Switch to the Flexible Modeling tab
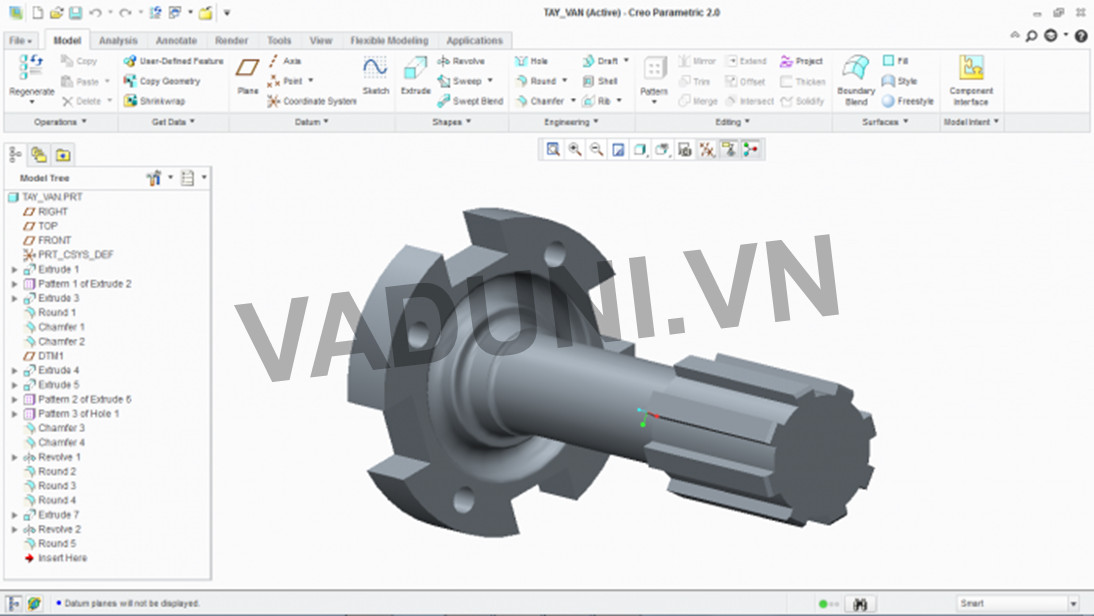Viewport: 1094px width, 616px height. point(389,40)
